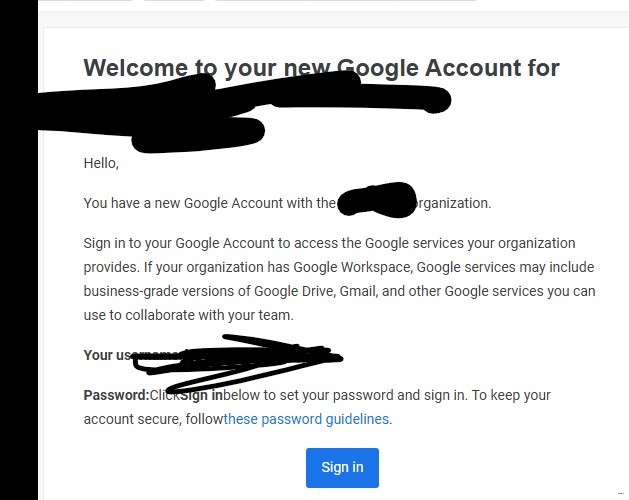This screenshot has width=629, height=500.
Task: Click the blue Sign in button
Action: tap(342, 467)
